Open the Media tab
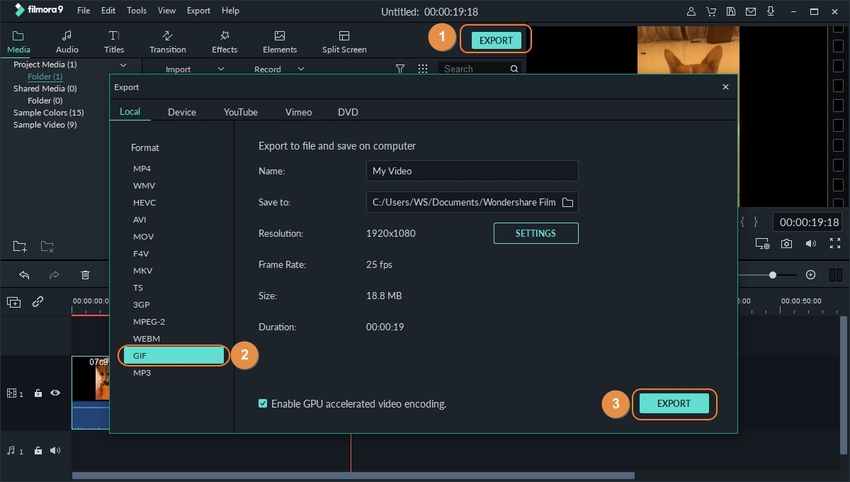This screenshot has width=850, height=482. pos(18,42)
